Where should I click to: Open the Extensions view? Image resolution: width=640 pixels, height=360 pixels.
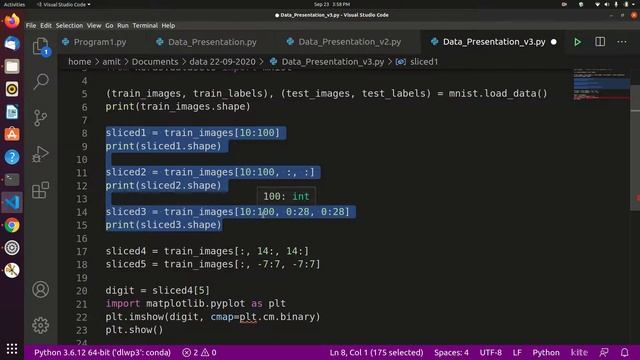40,190
